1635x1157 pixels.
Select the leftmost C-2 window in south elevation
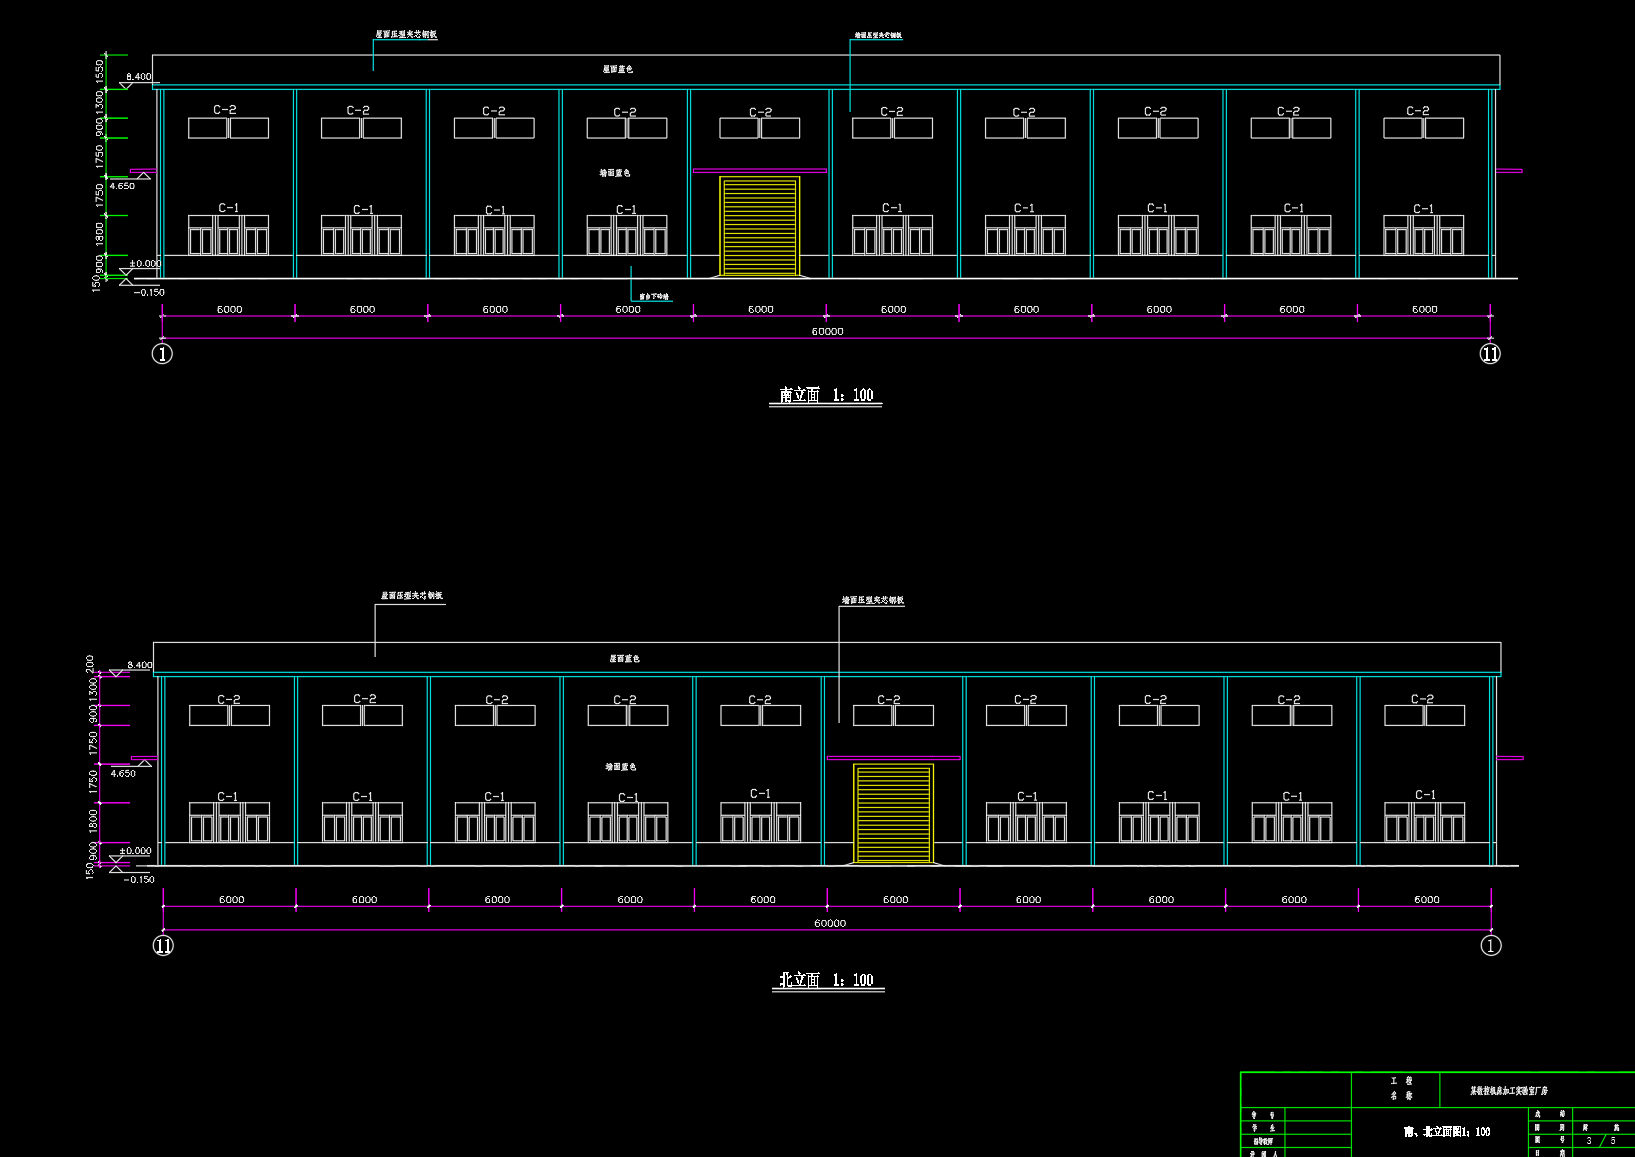tap(228, 128)
